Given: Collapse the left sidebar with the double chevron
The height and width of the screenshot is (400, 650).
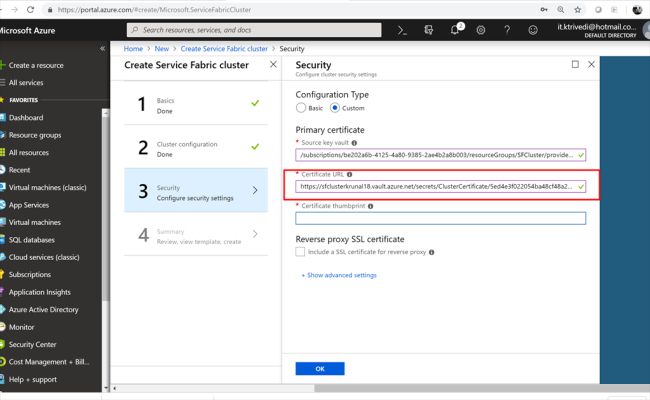Looking at the screenshot, I should click(102, 48).
